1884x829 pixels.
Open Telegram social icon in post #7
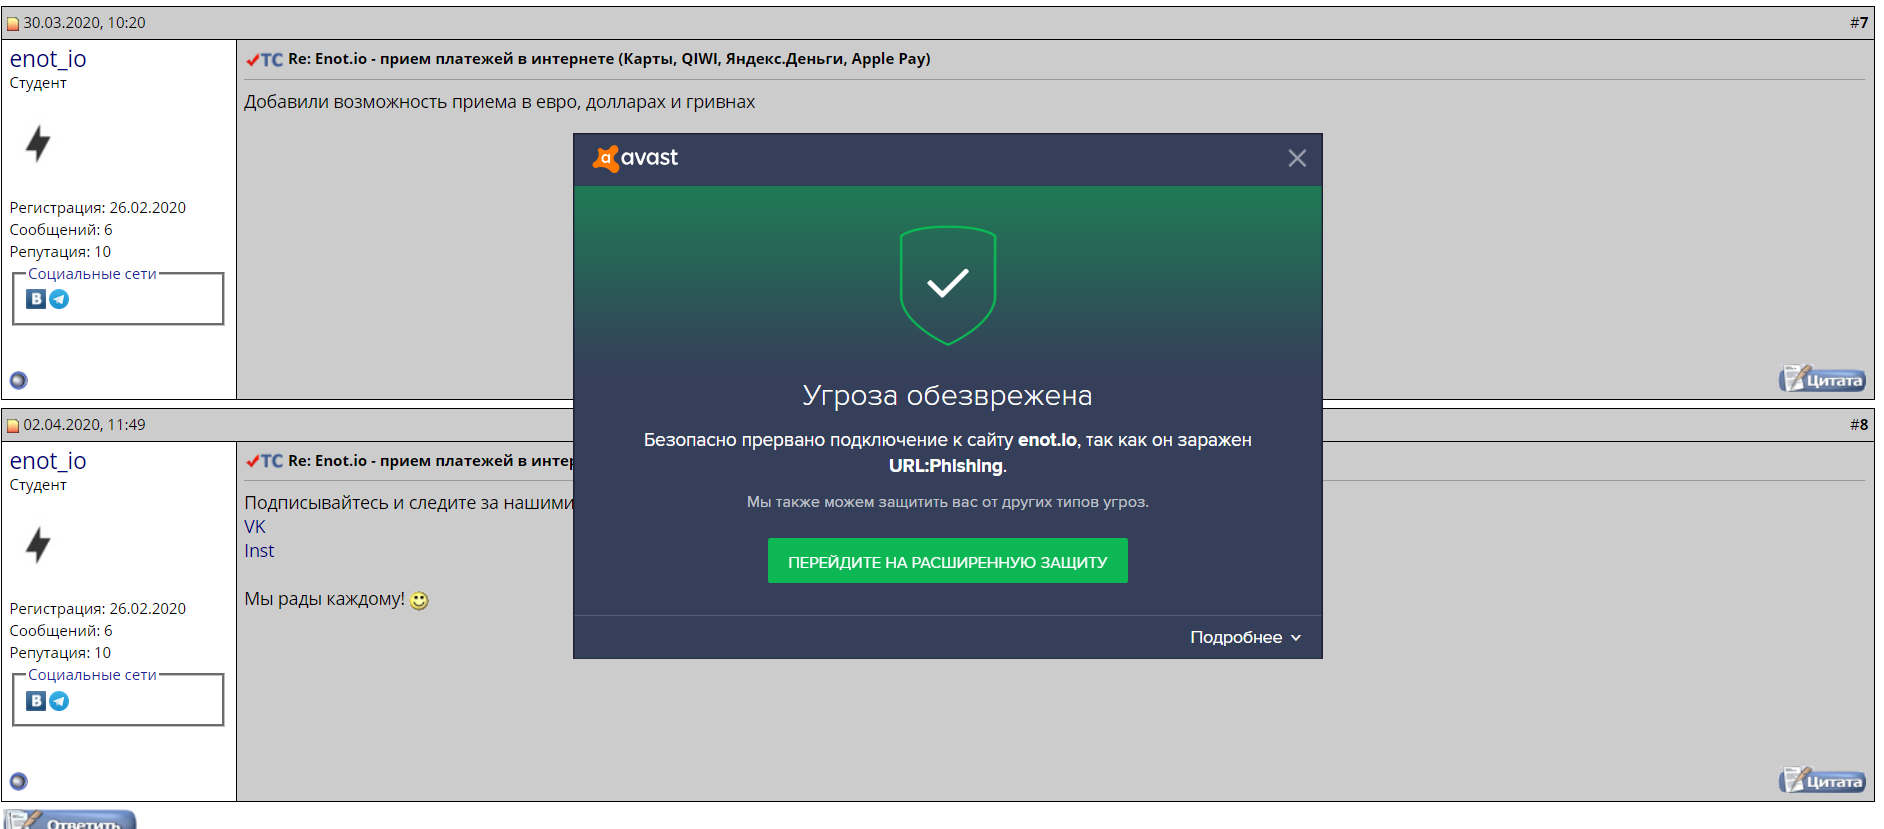(60, 299)
